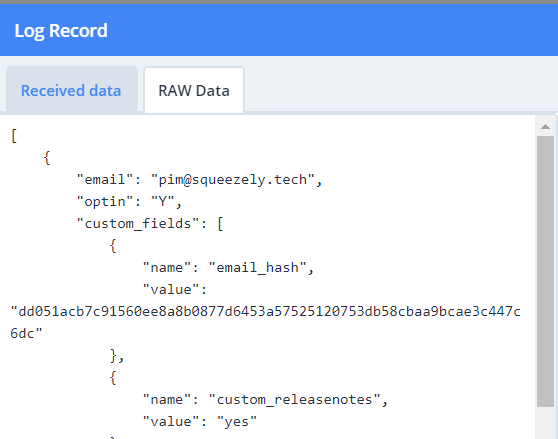This screenshot has width=558, height=439.
Task: Click the "yes" value text
Action: [237, 422]
